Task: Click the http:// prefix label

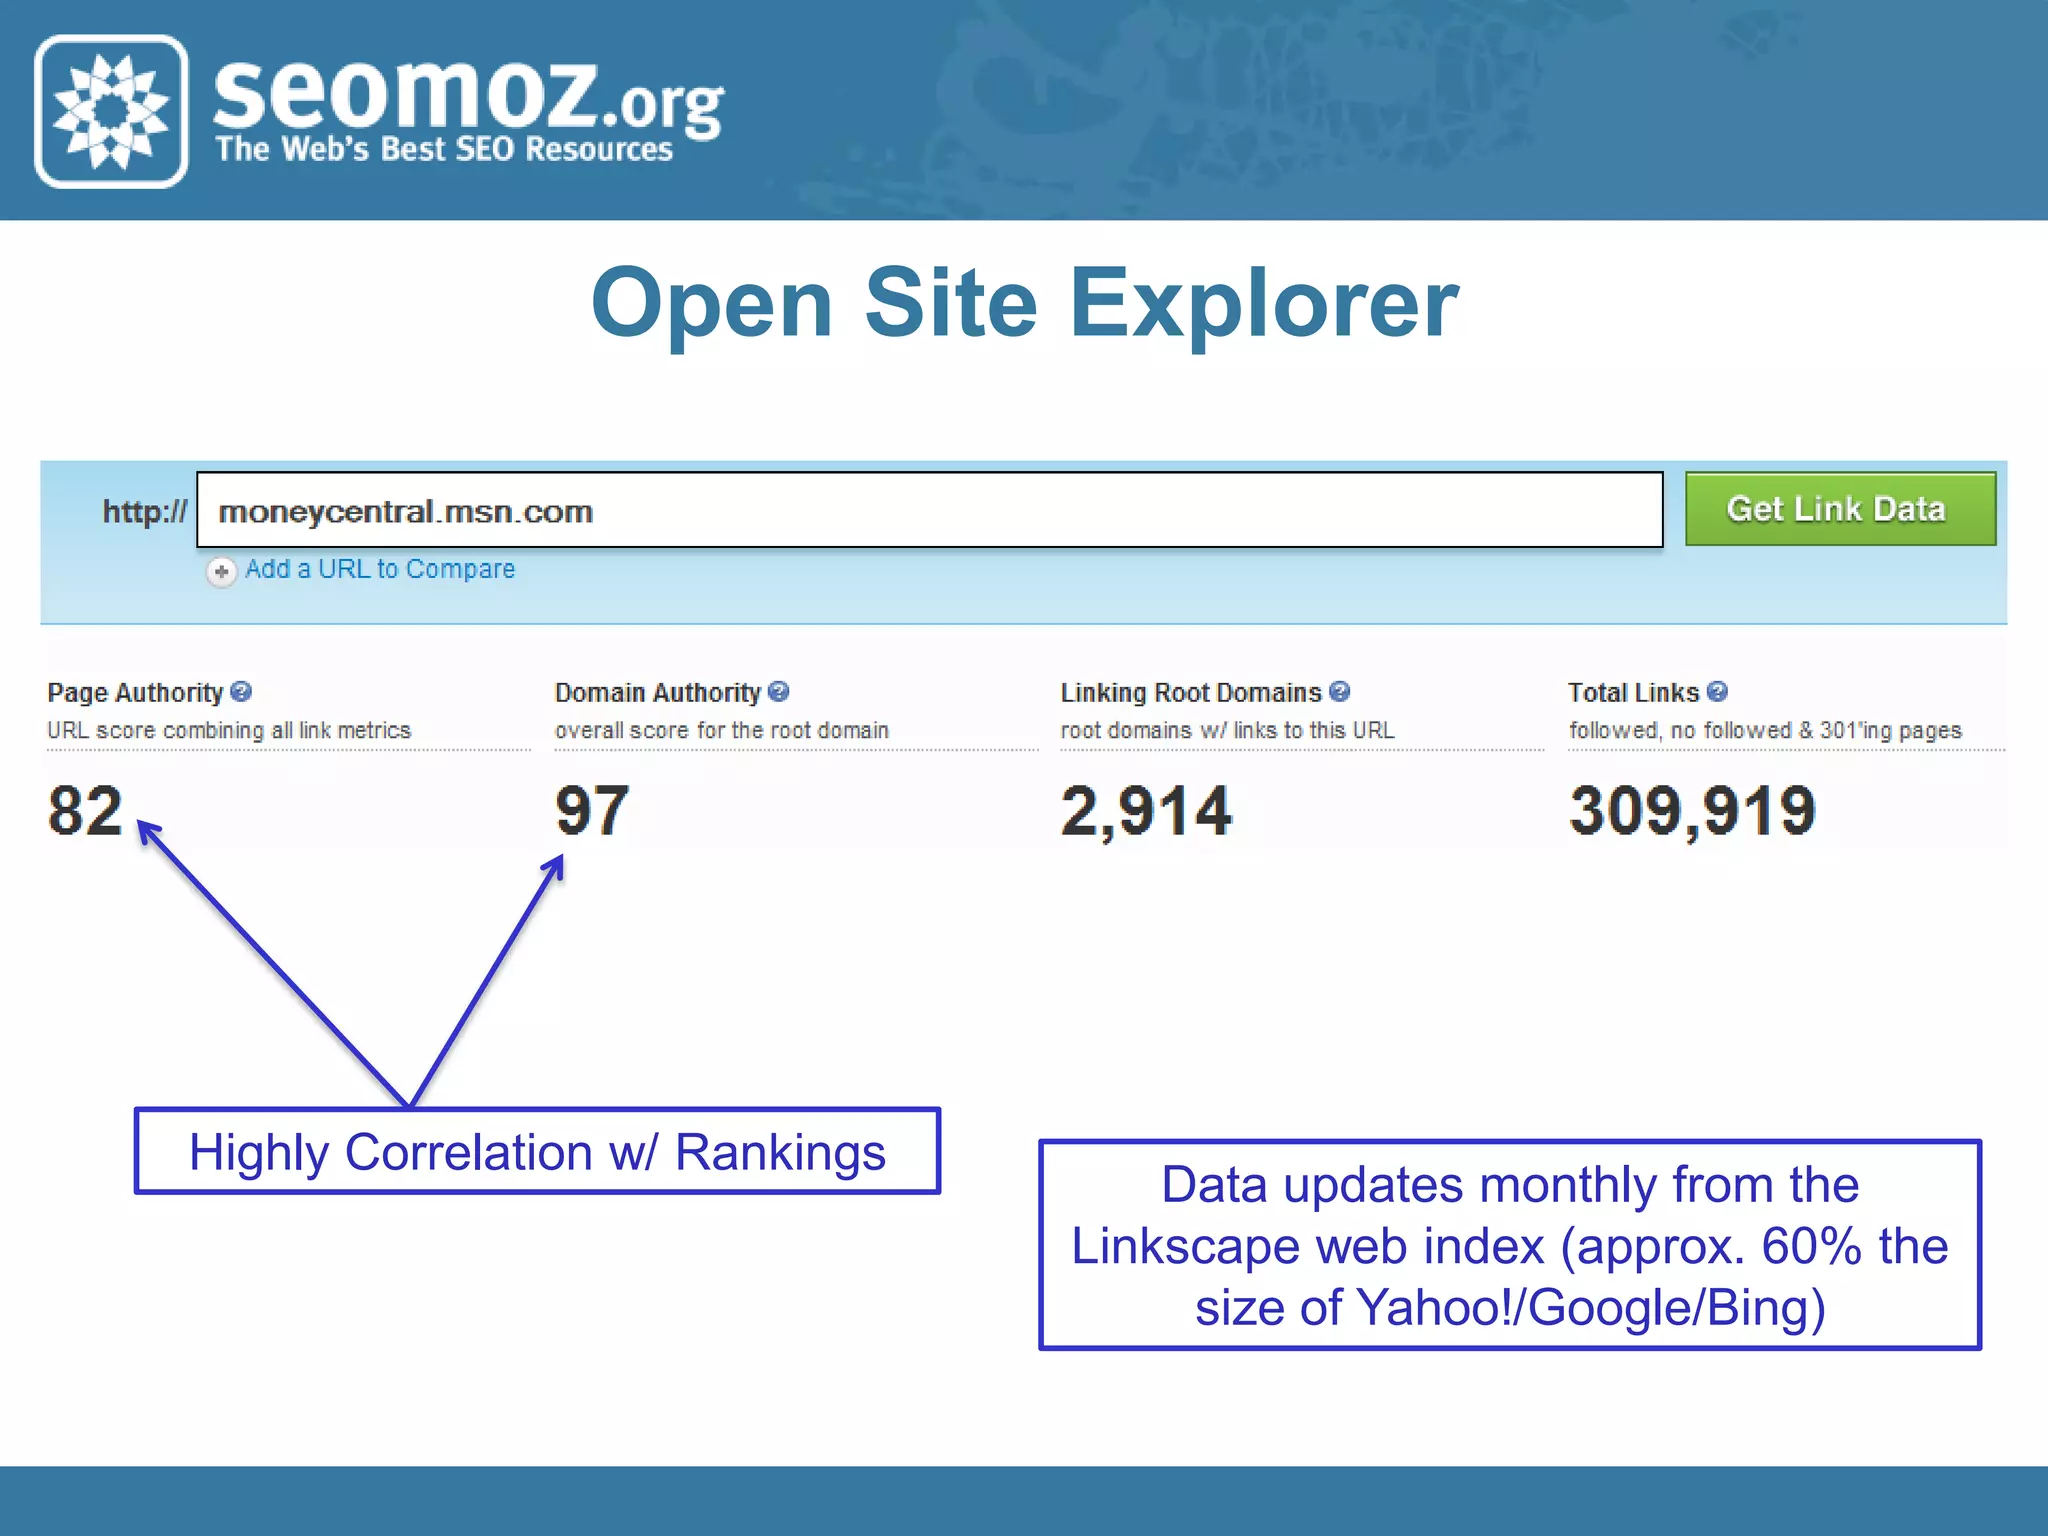Action: pos(145,512)
